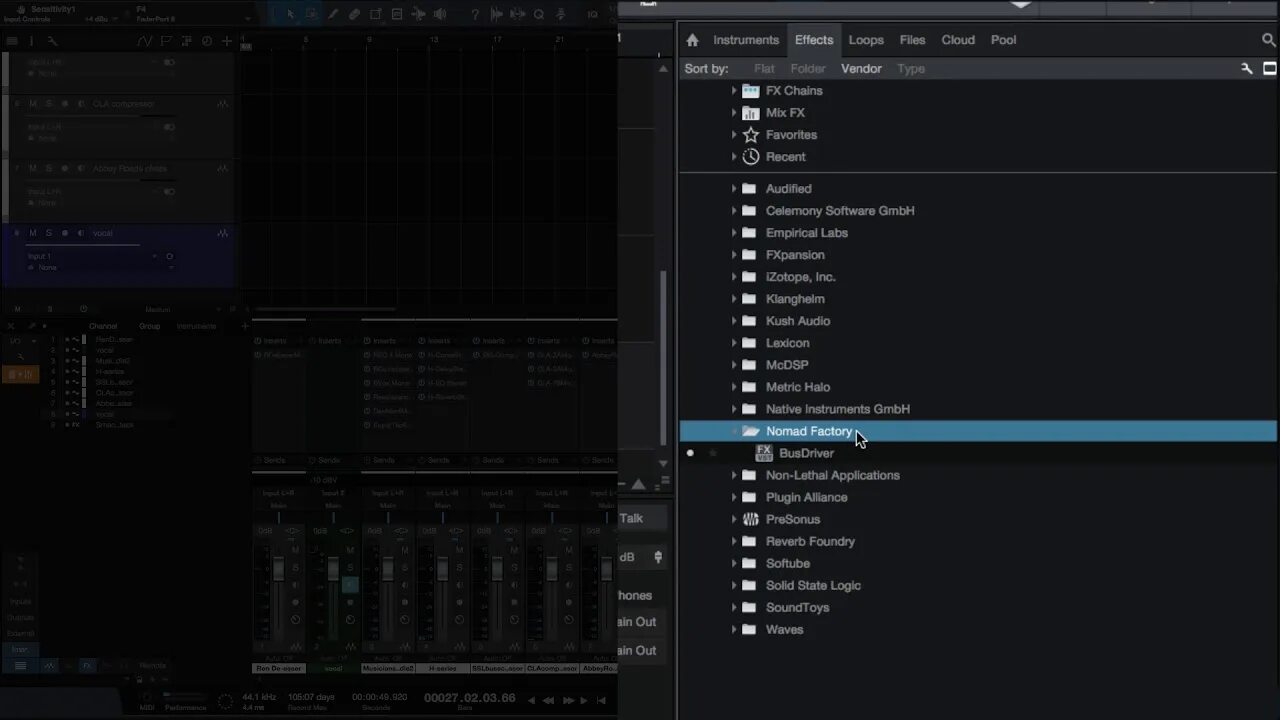Viewport: 1280px width, 720px height.
Task: Select the Bend tool in the toolbar
Action: pyautogui.click(x=418, y=14)
